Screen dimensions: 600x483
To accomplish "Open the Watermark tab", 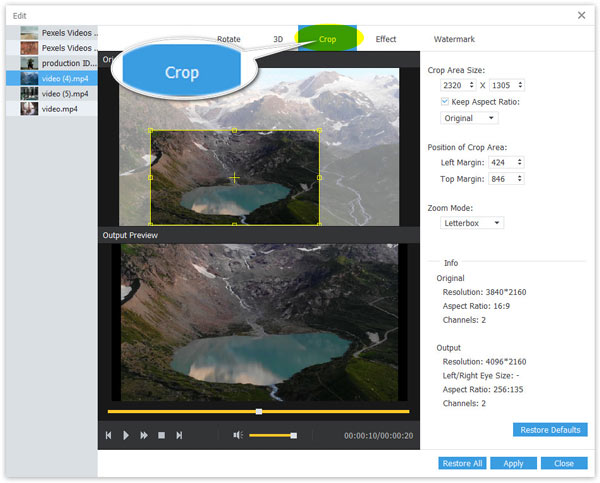I will tap(454, 39).
